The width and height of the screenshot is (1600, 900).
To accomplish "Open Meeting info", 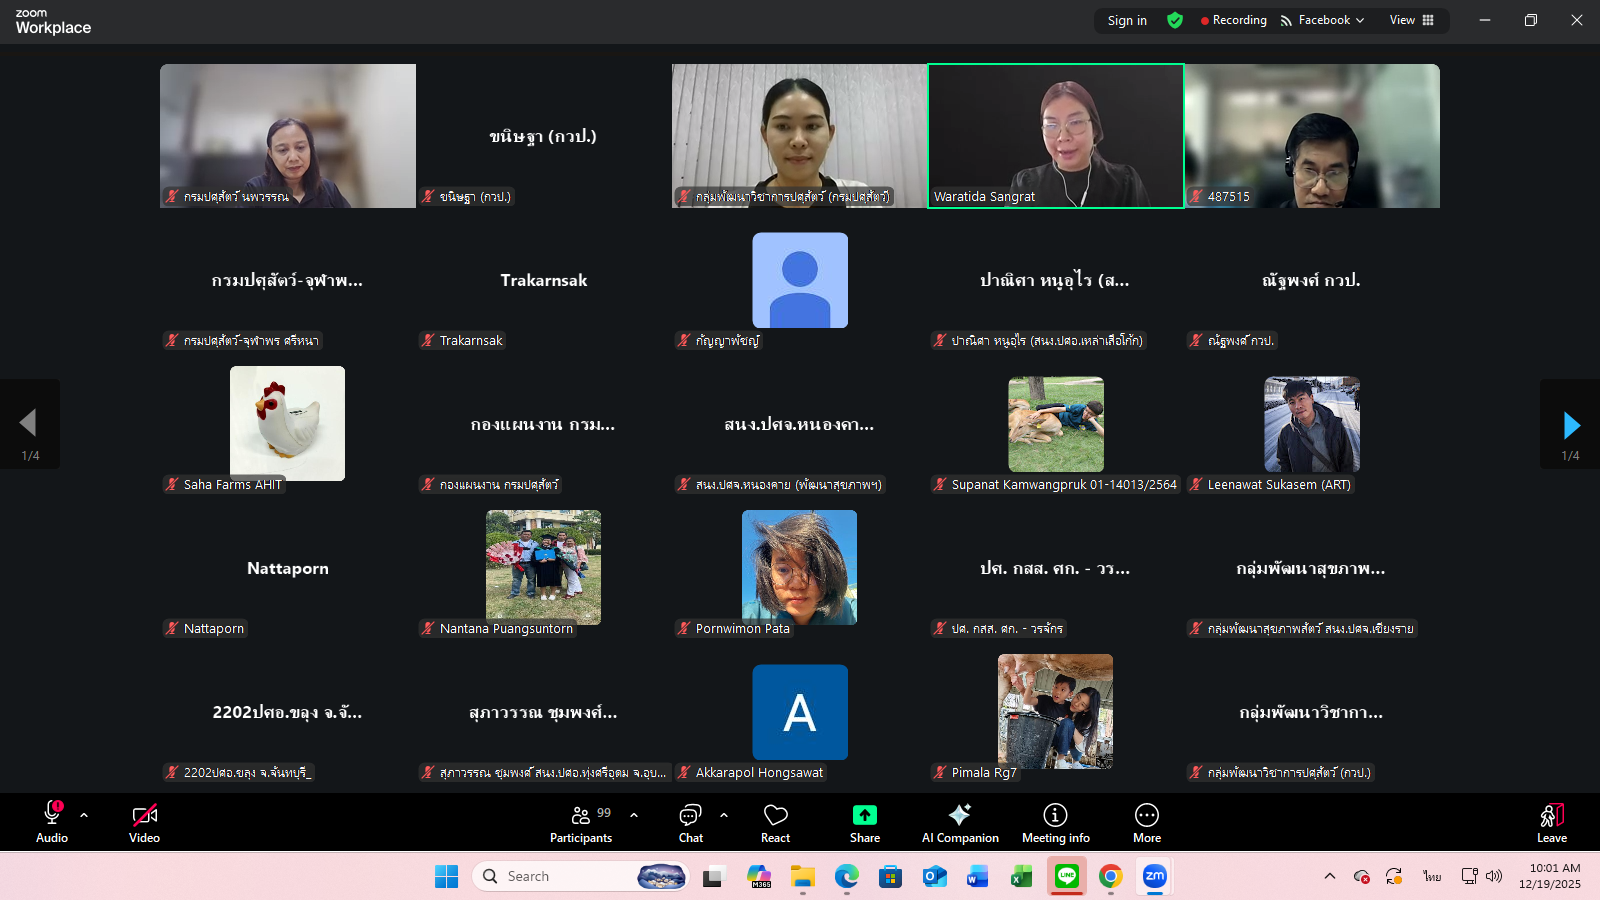I will [x=1055, y=823].
